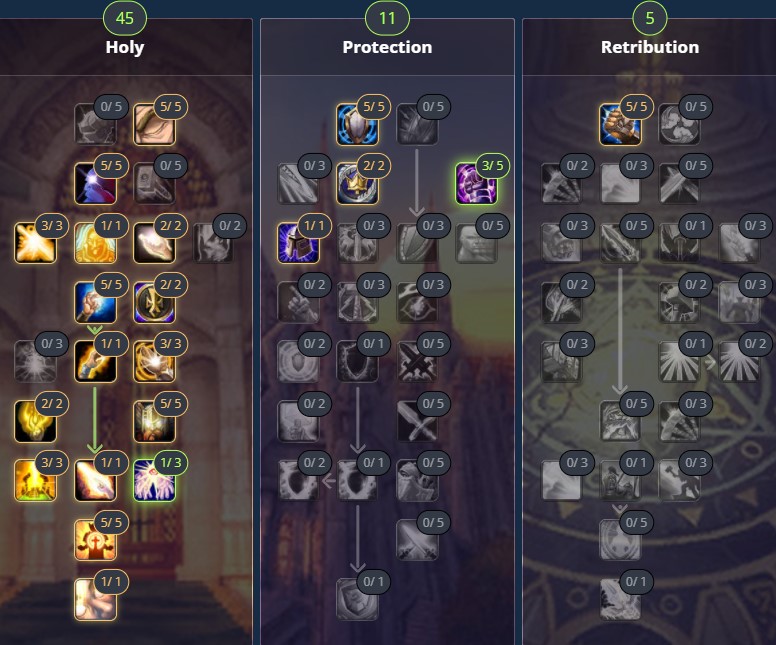This screenshot has height=645, width=776.
Task: Select Unyielding Faith talent at 0/2 in Holy
Action: 214,243
